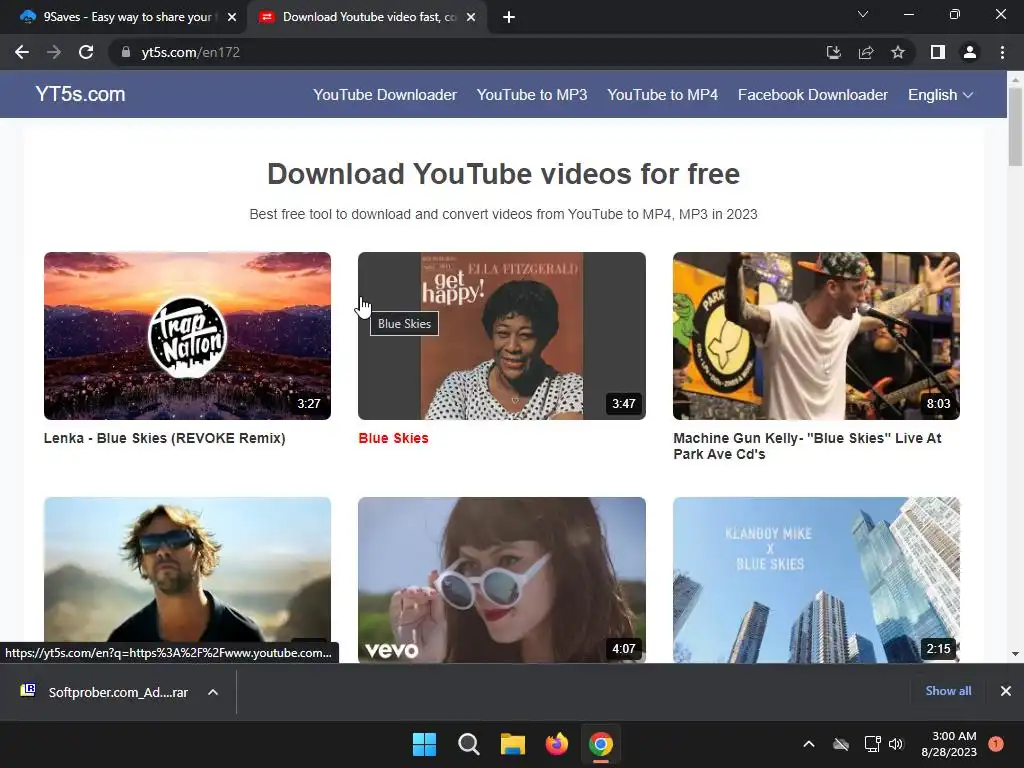Close the Download Youtube video tab
This screenshot has height=768, width=1024.
pos(471,17)
